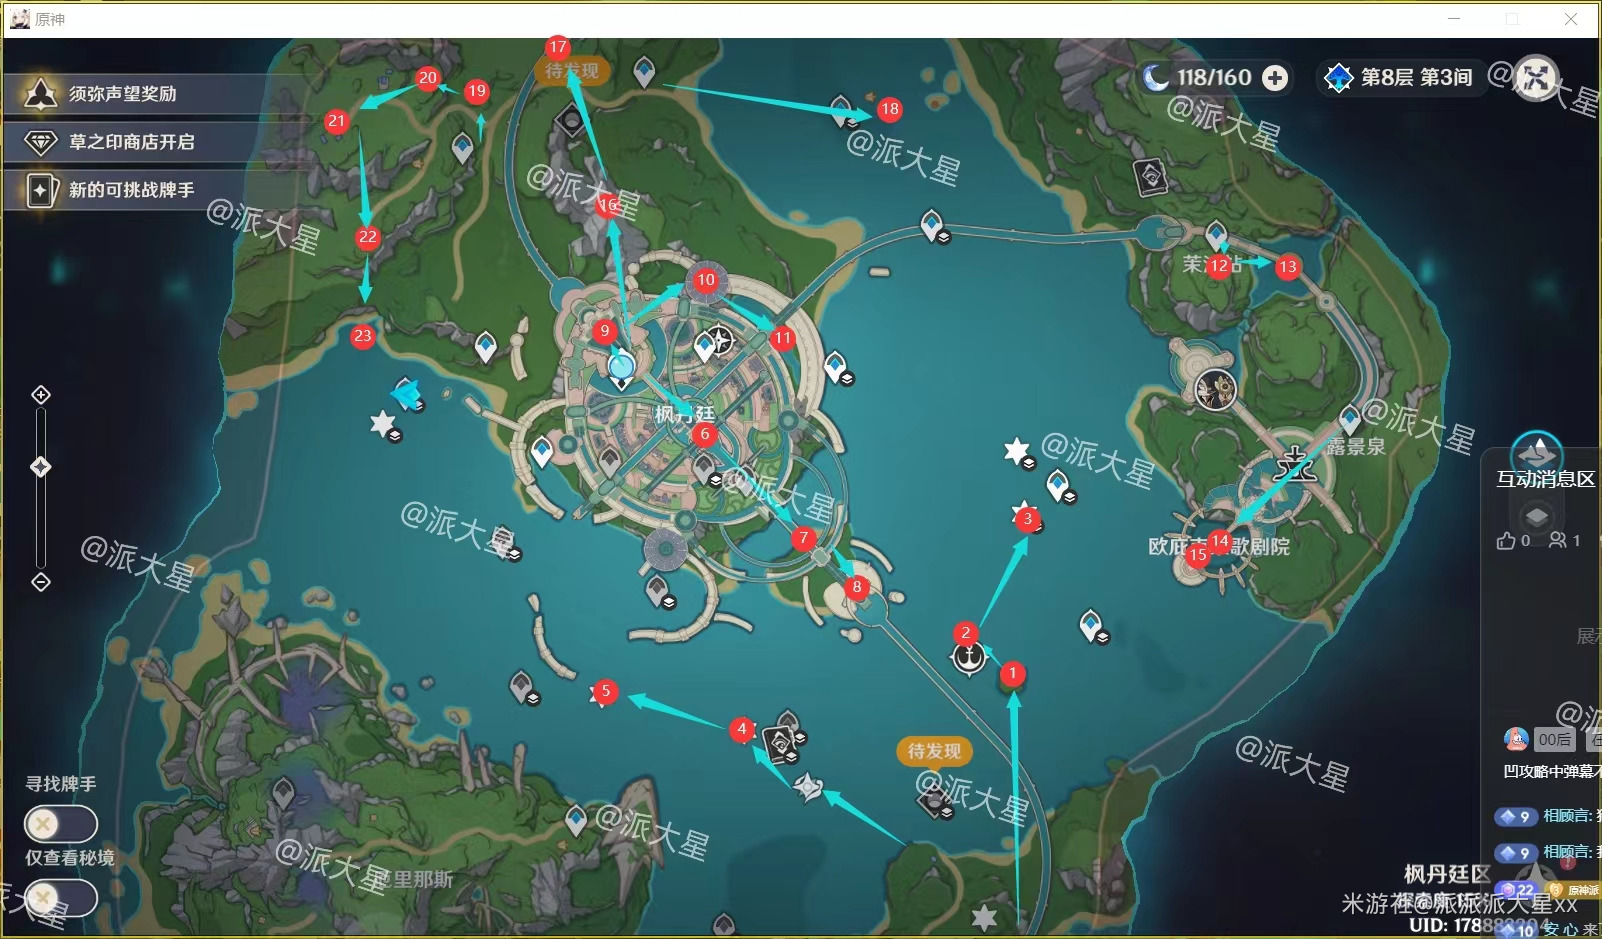The image size is (1602, 939).
Task: Click the 待发现 label in southern sea
Action: click(934, 751)
